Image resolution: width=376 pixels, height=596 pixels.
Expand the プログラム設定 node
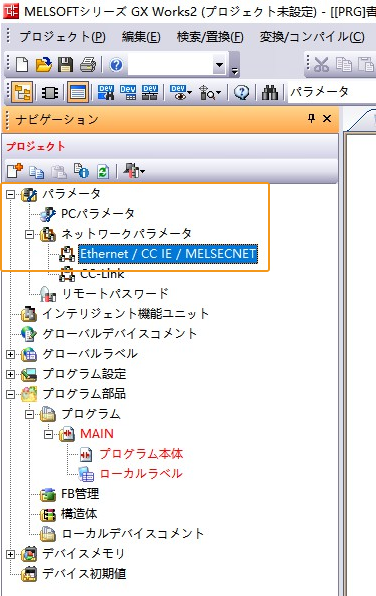(10, 374)
